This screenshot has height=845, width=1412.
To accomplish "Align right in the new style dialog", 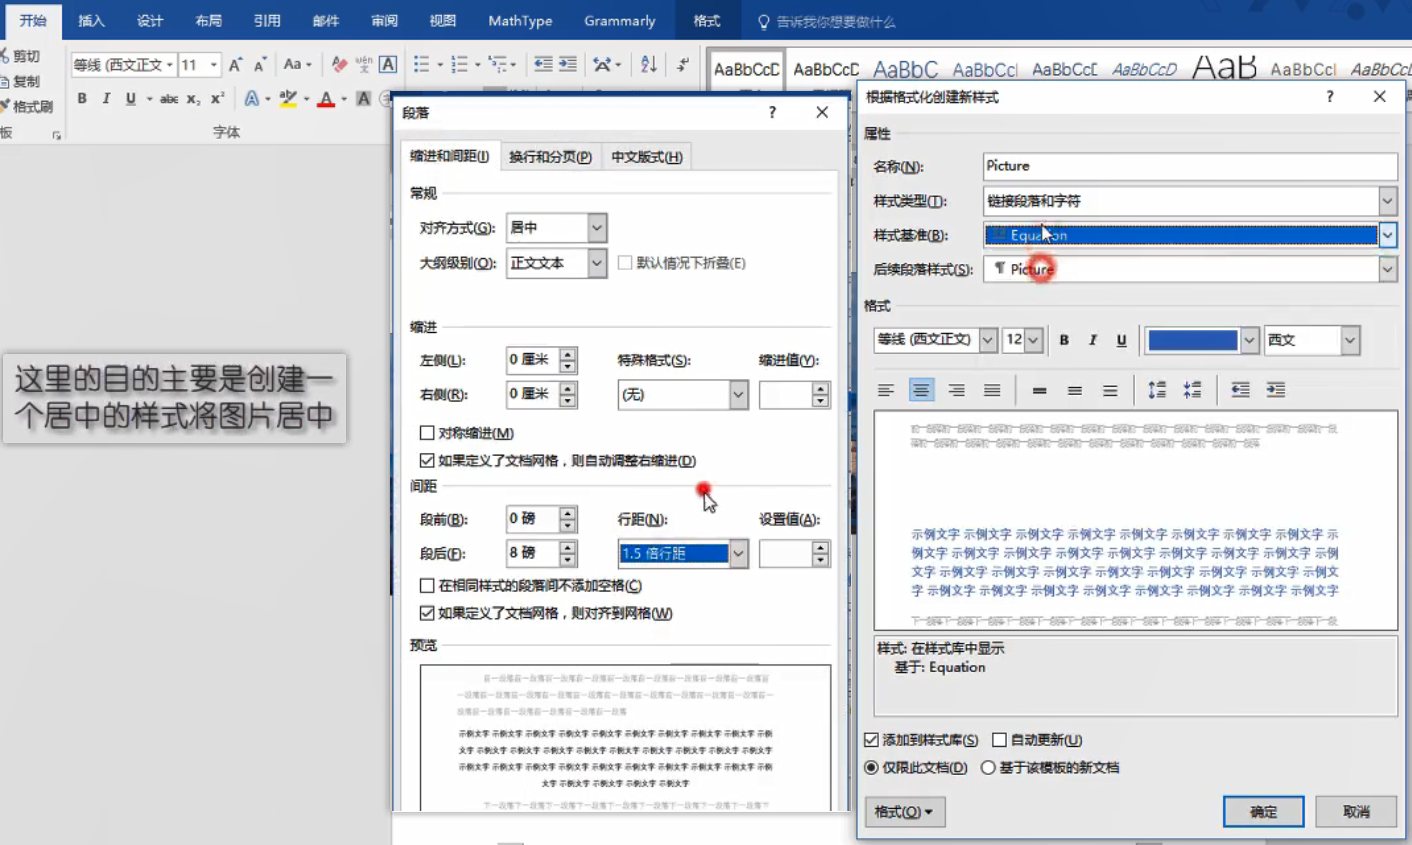I will [957, 390].
